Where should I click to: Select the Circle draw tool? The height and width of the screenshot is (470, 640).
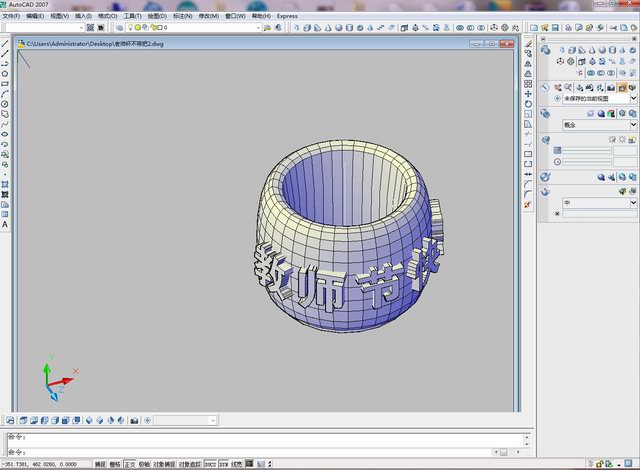point(5,104)
